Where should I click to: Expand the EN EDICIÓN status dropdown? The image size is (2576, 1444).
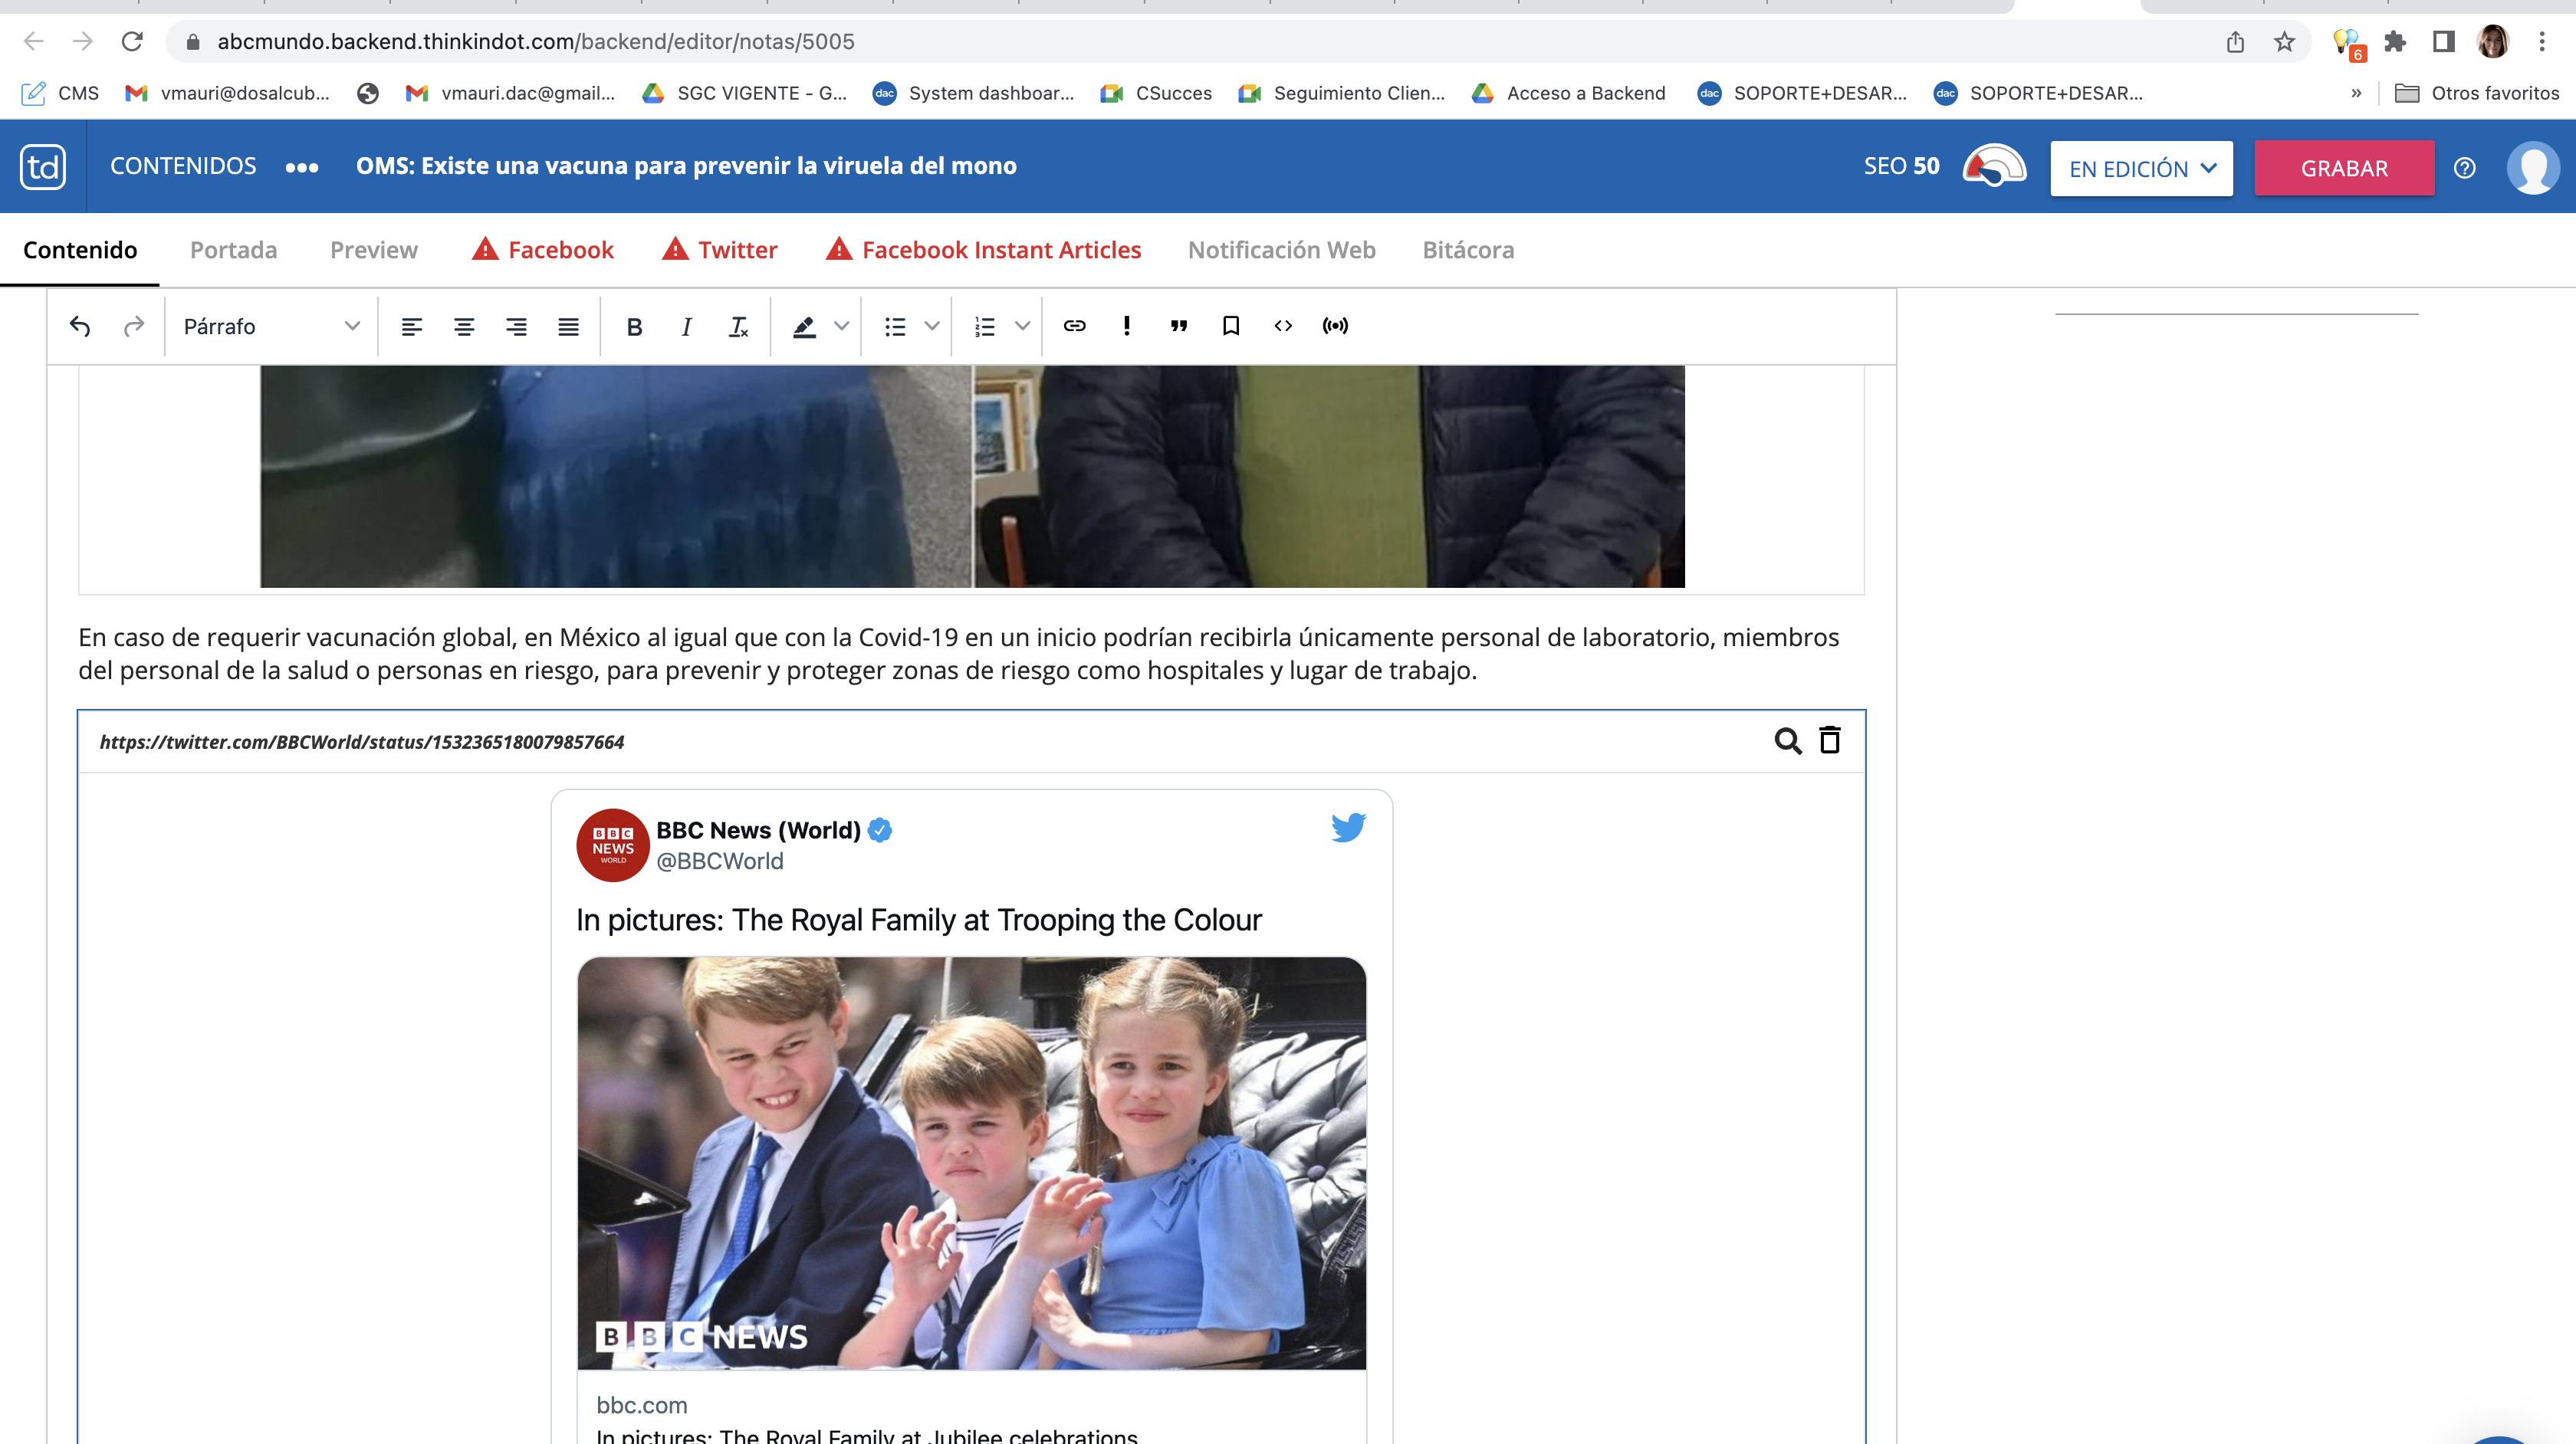(2140, 168)
